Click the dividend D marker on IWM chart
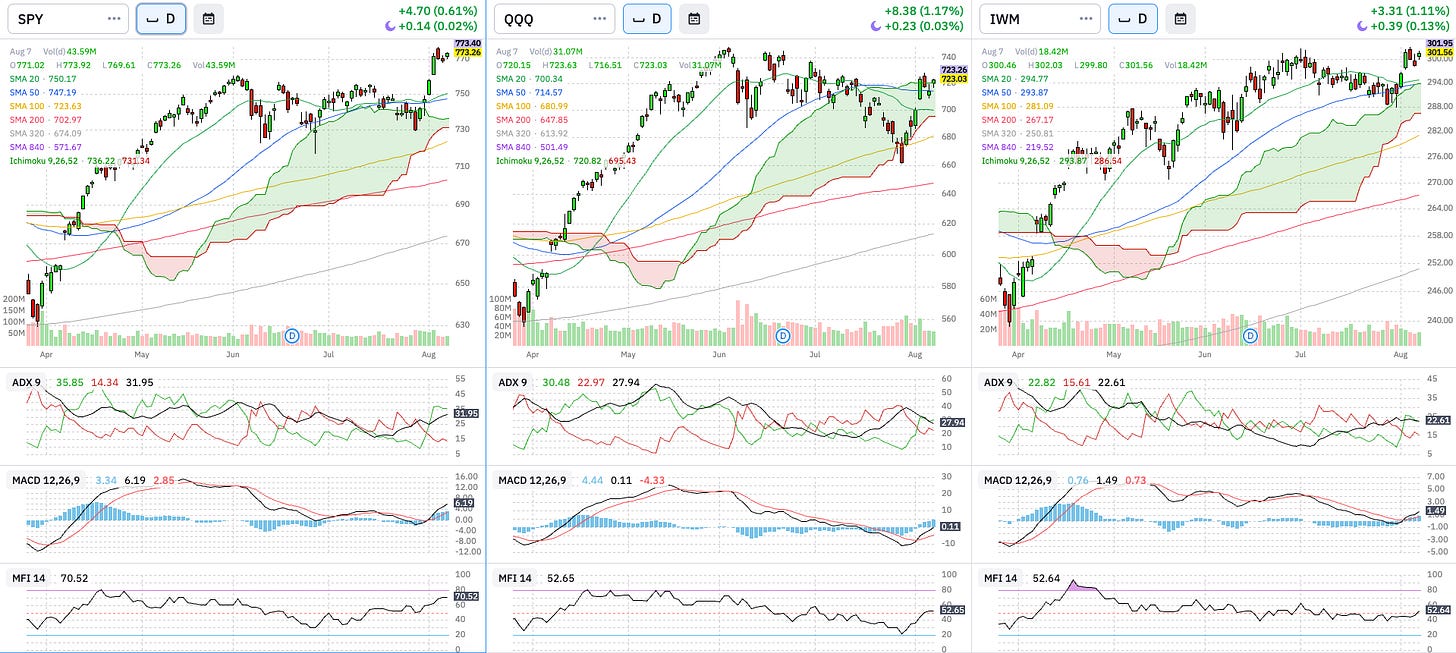 point(1249,335)
